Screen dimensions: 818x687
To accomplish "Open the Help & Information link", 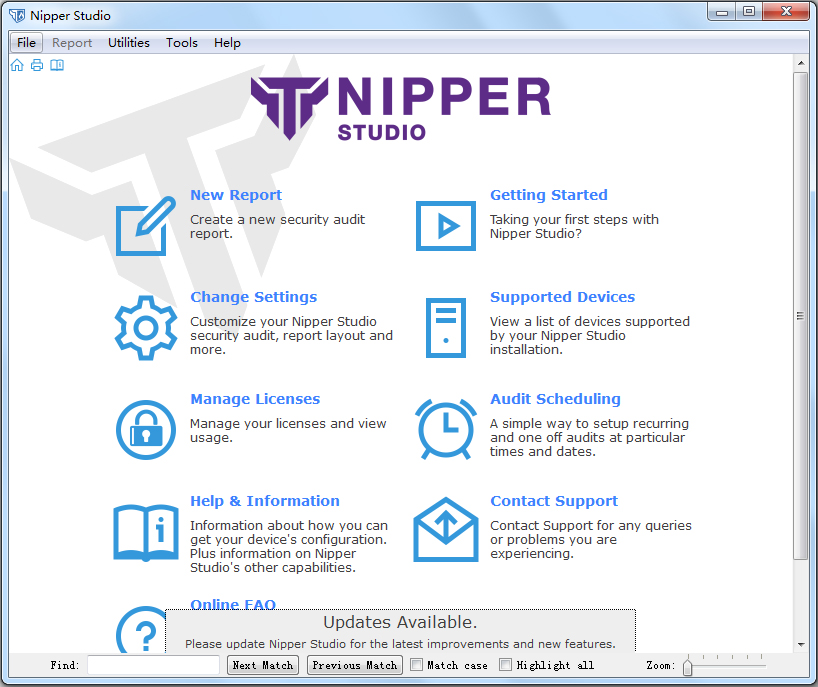I will click(x=265, y=501).
